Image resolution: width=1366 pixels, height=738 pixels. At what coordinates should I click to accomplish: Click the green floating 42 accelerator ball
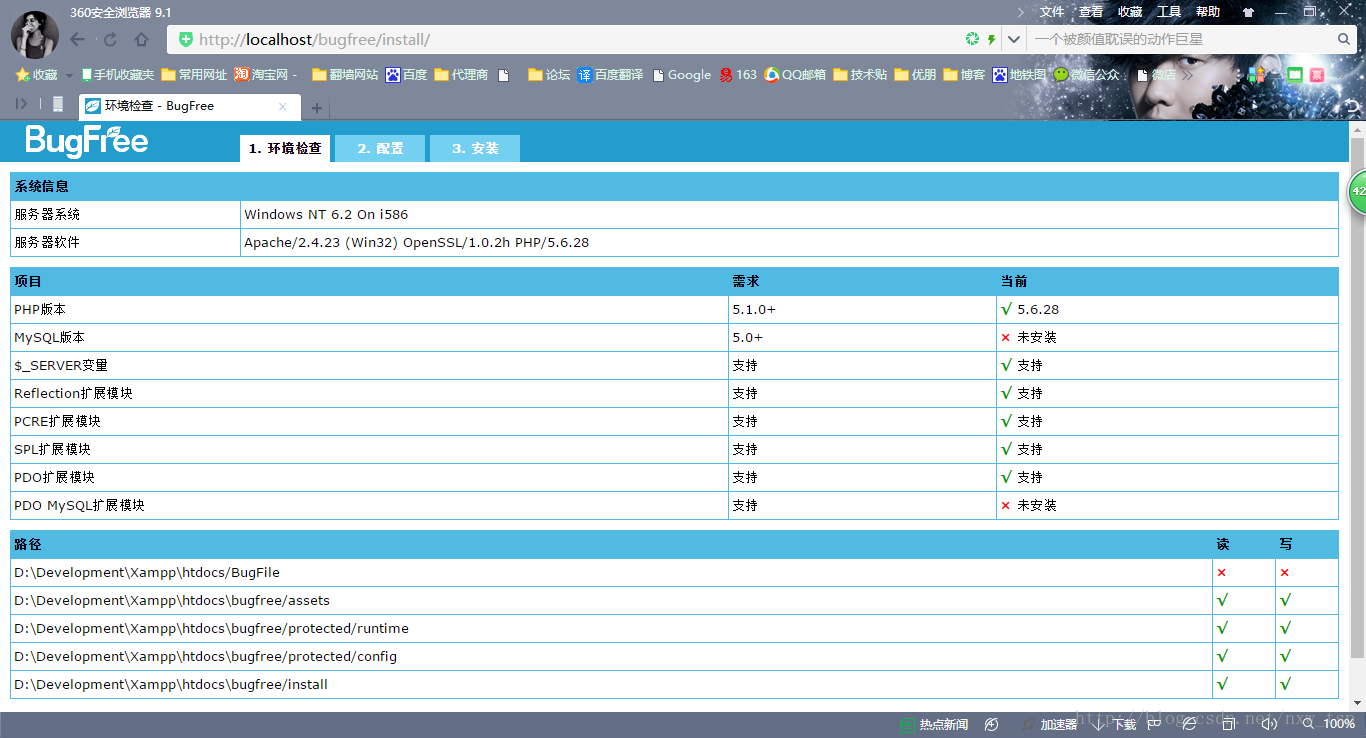pyautogui.click(x=1358, y=190)
